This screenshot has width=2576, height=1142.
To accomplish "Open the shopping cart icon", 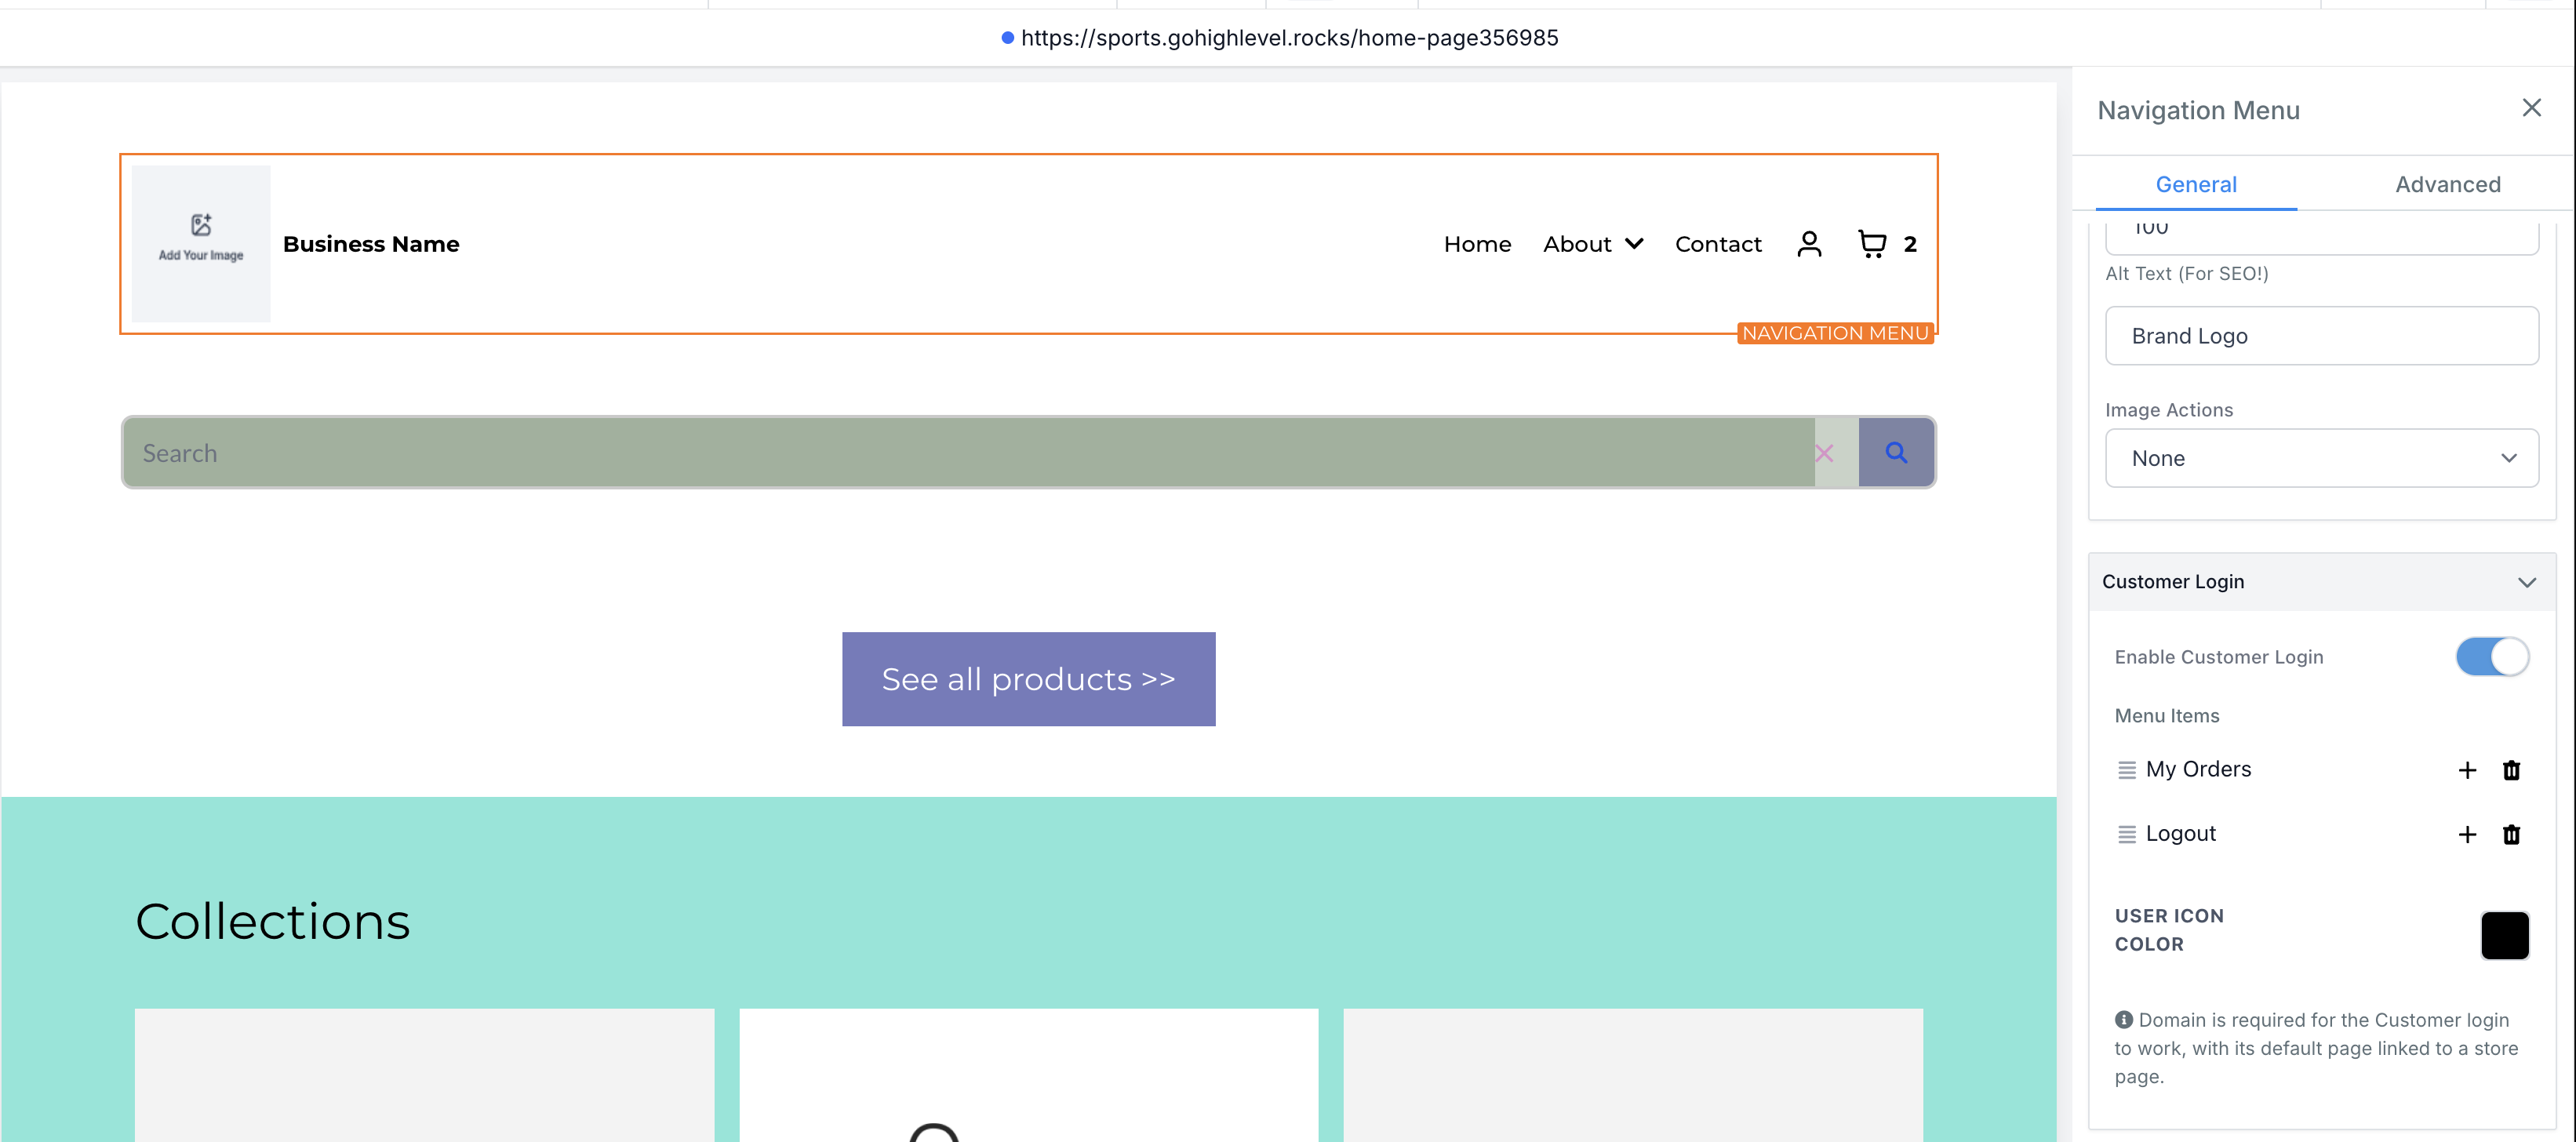I will pyautogui.click(x=1872, y=244).
